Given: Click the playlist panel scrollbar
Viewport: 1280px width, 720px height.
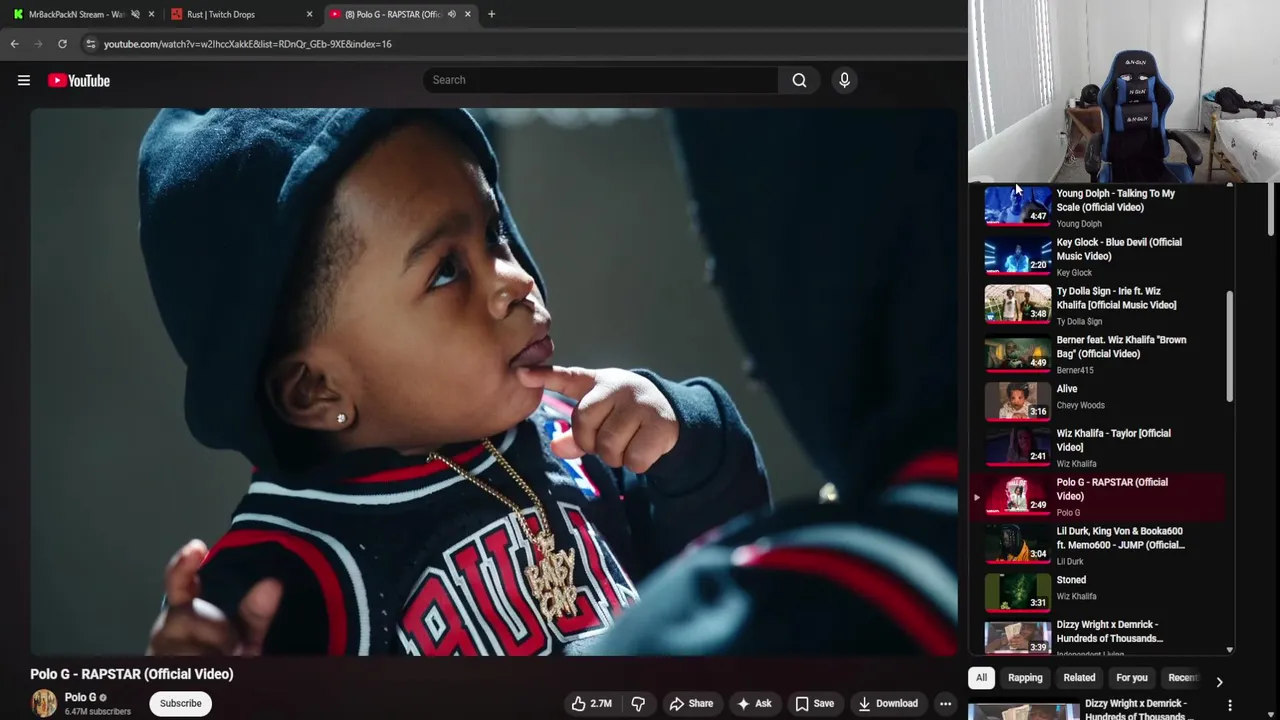Looking at the screenshot, I should (x=1230, y=347).
